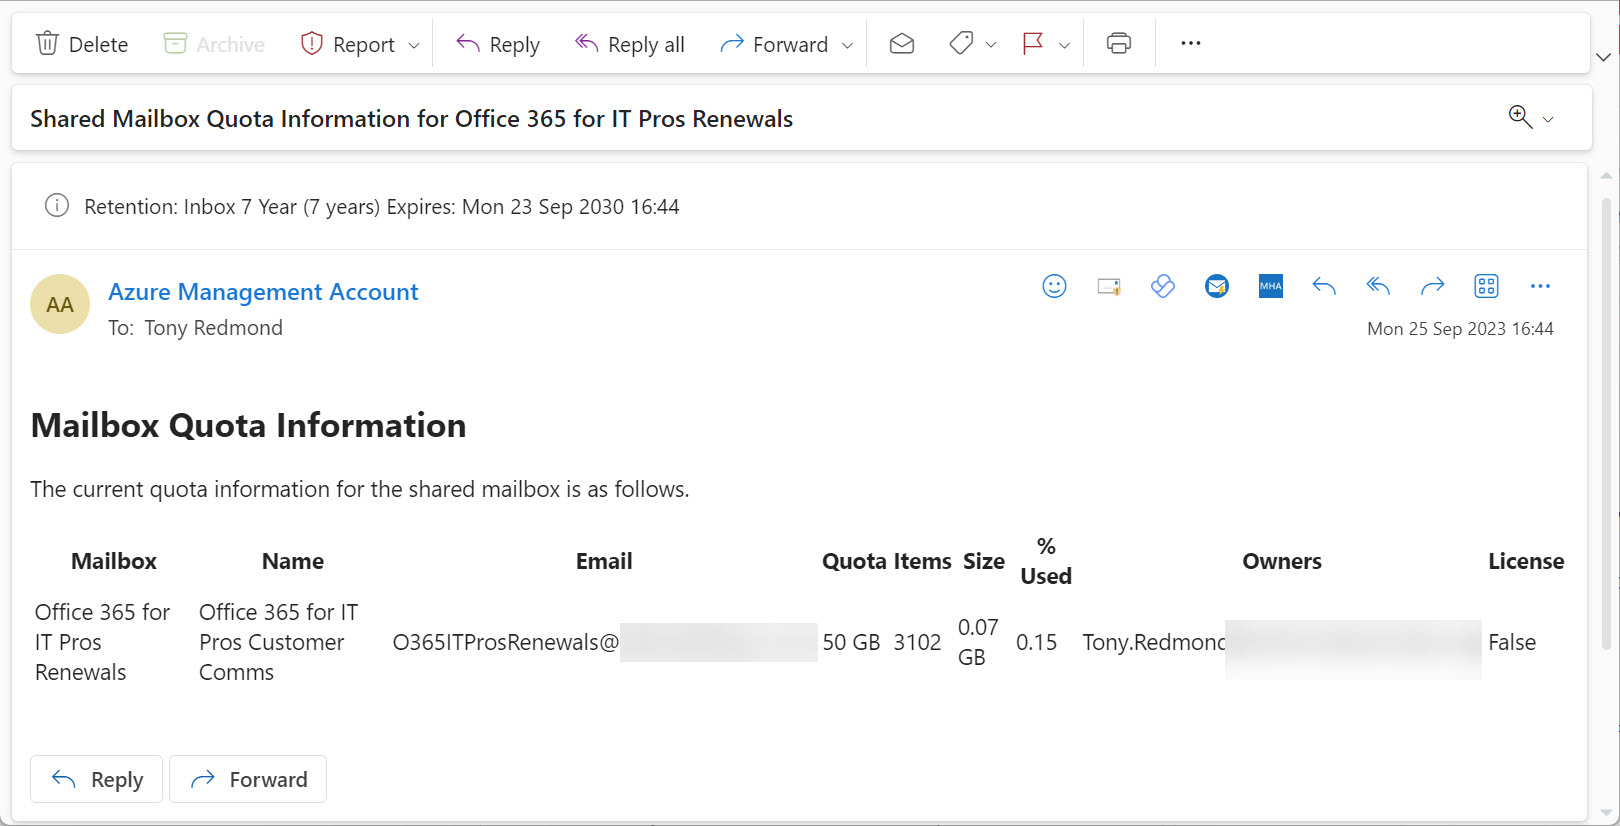Screen dimensions: 1620x826
Task: Click the Forward button below message
Action: point(248,779)
